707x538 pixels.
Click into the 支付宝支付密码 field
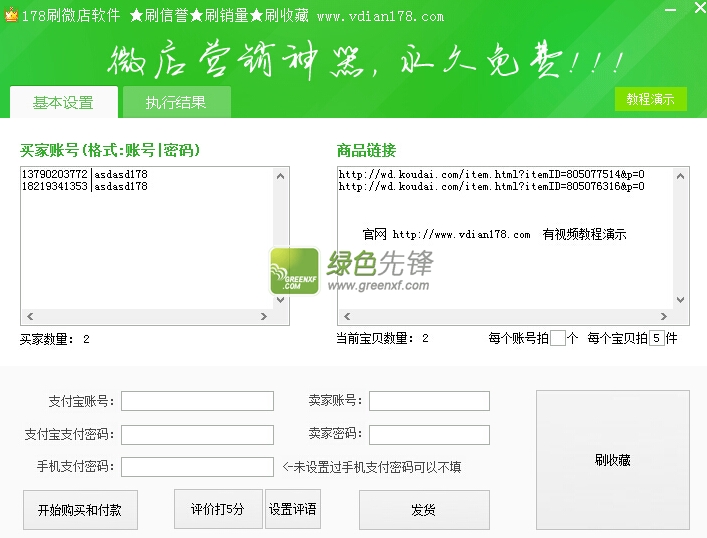tap(197, 435)
